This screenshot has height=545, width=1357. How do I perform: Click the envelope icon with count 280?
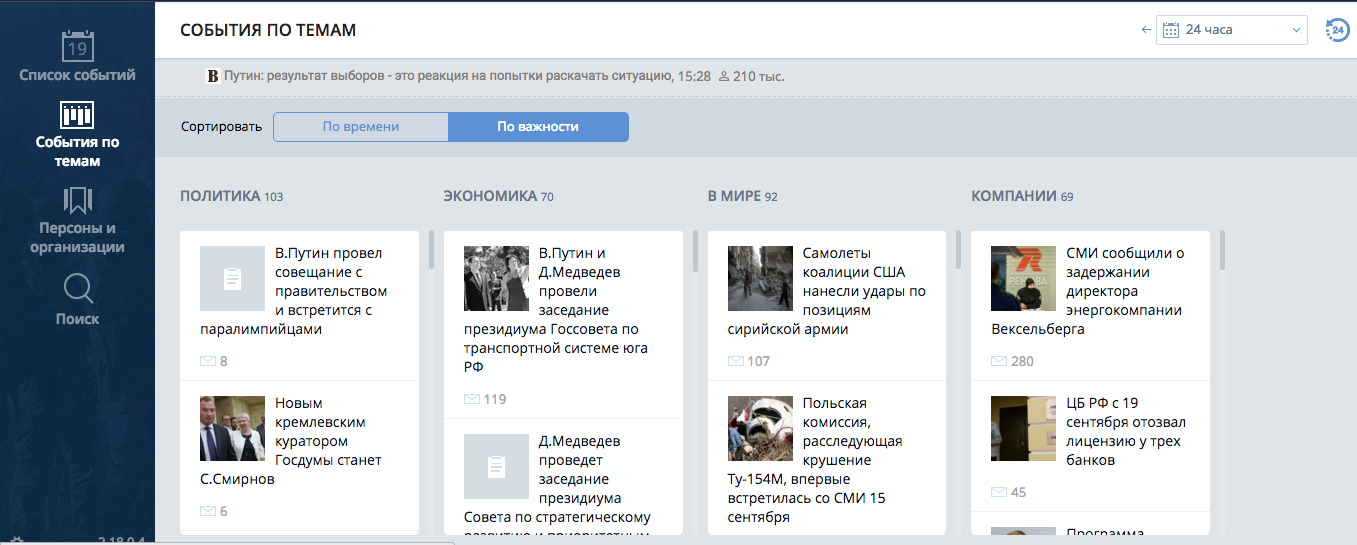click(x=999, y=361)
